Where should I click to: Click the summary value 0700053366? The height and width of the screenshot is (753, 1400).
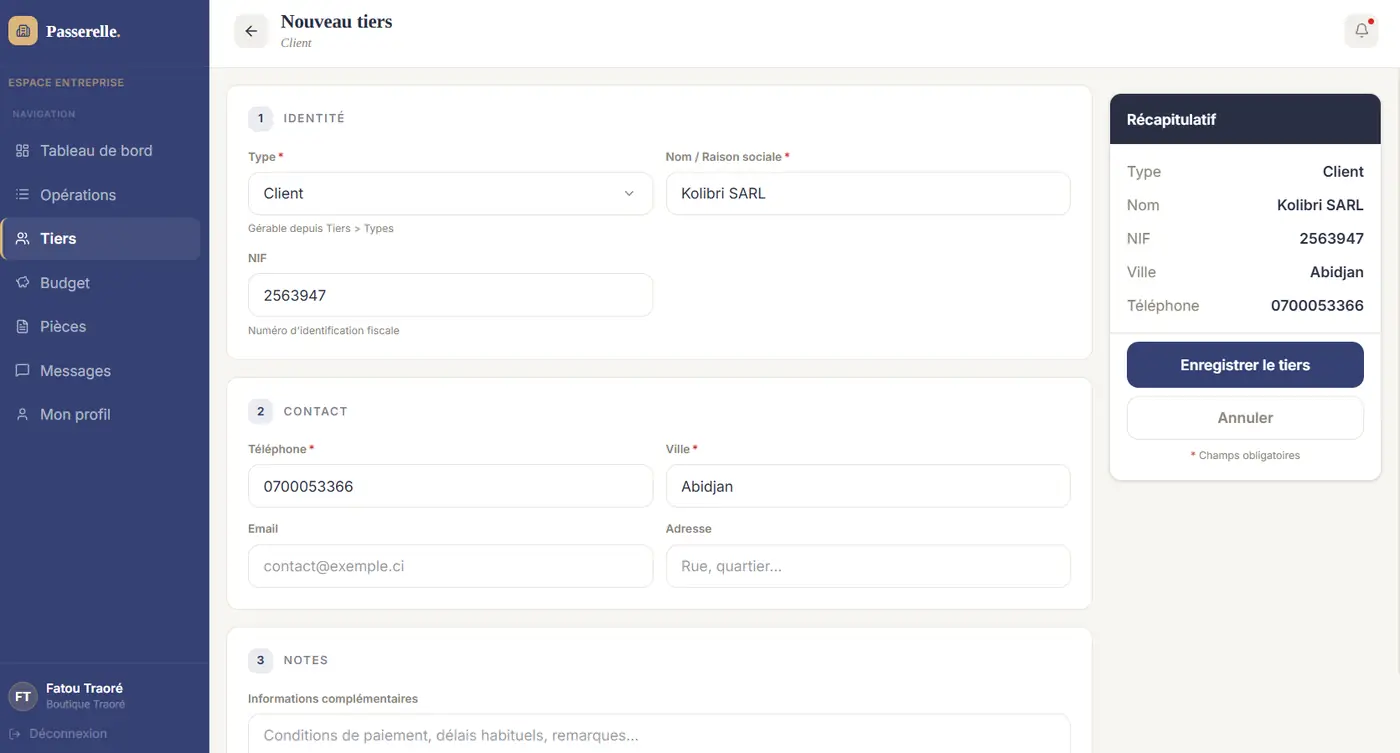coord(1317,306)
